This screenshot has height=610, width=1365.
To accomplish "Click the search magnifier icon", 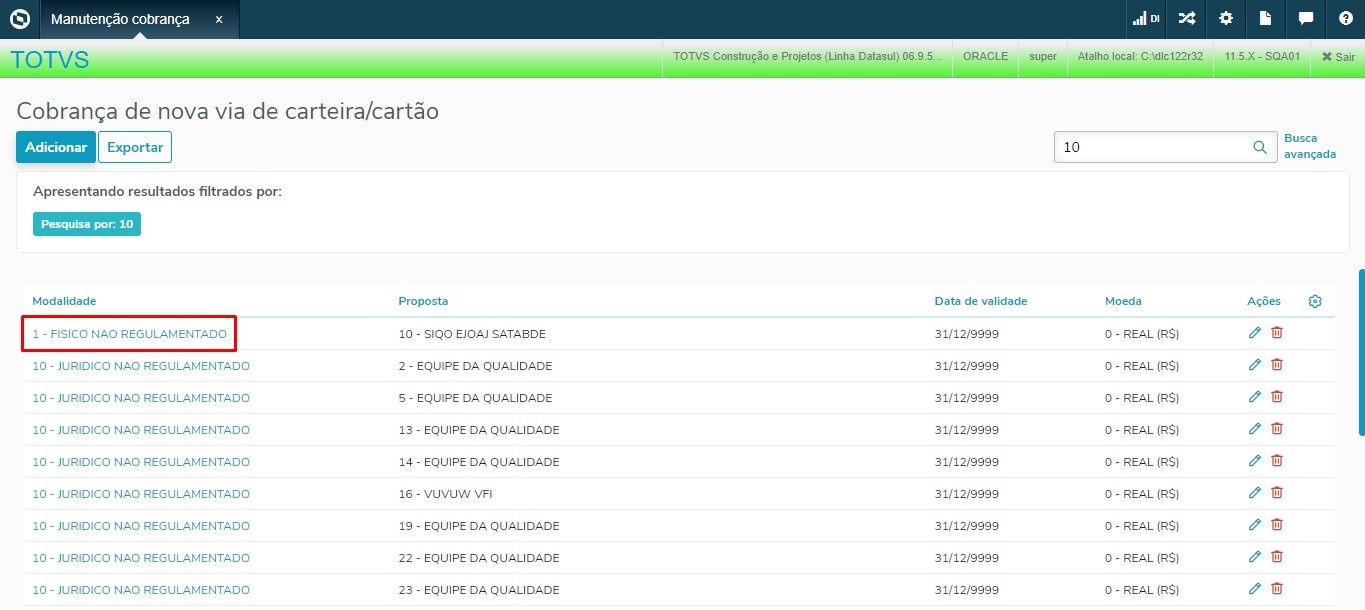I will pos(1260,147).
